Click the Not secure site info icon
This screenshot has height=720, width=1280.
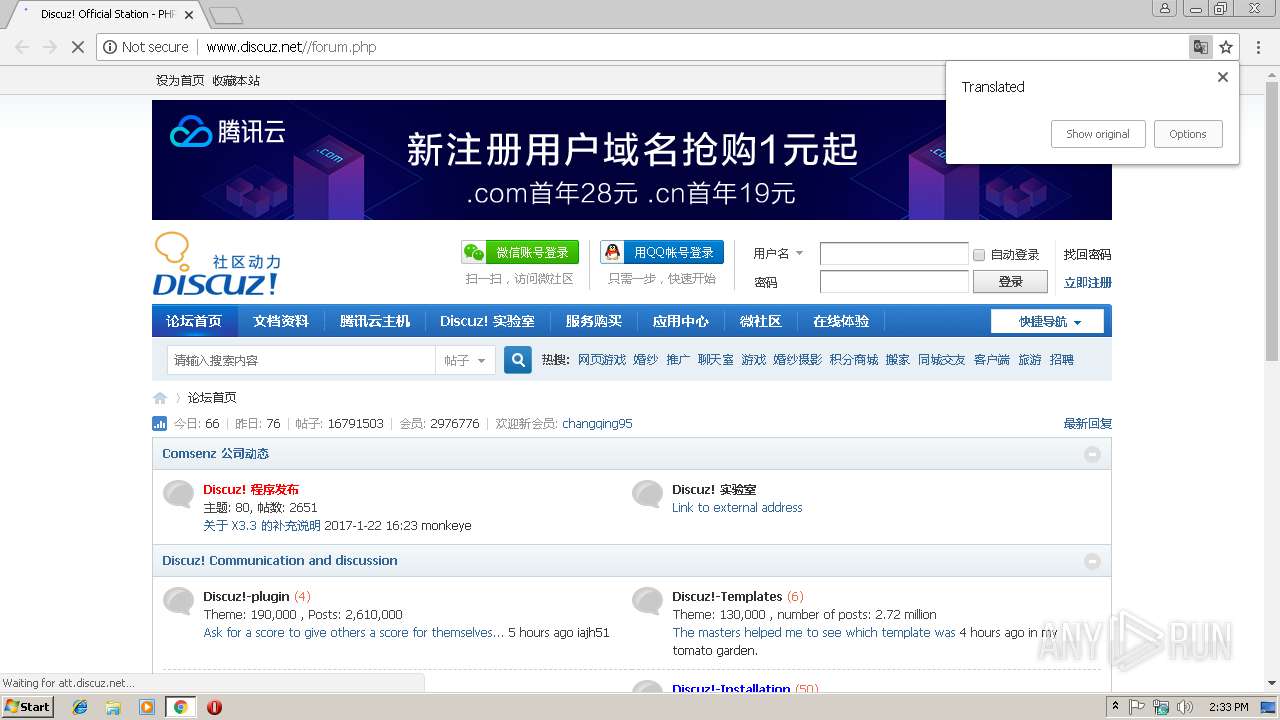(x=110, y=47)
